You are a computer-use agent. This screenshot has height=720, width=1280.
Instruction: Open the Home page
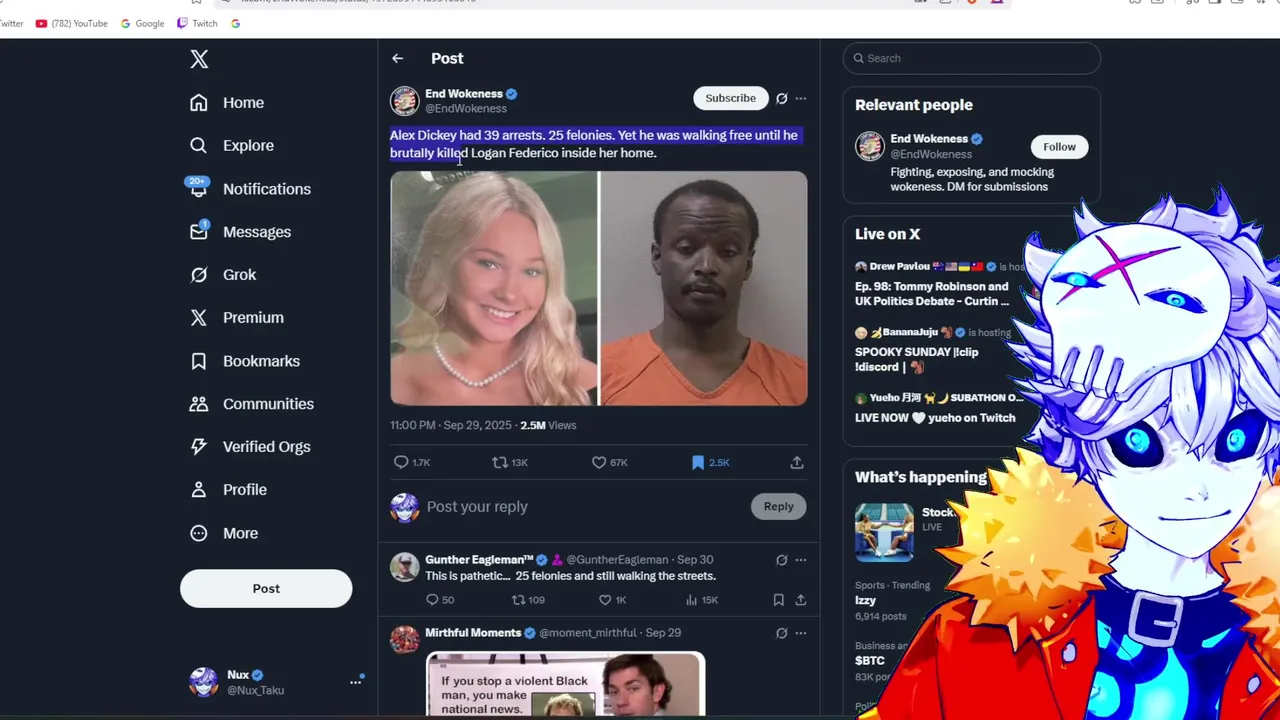click(x=243, y=103)
